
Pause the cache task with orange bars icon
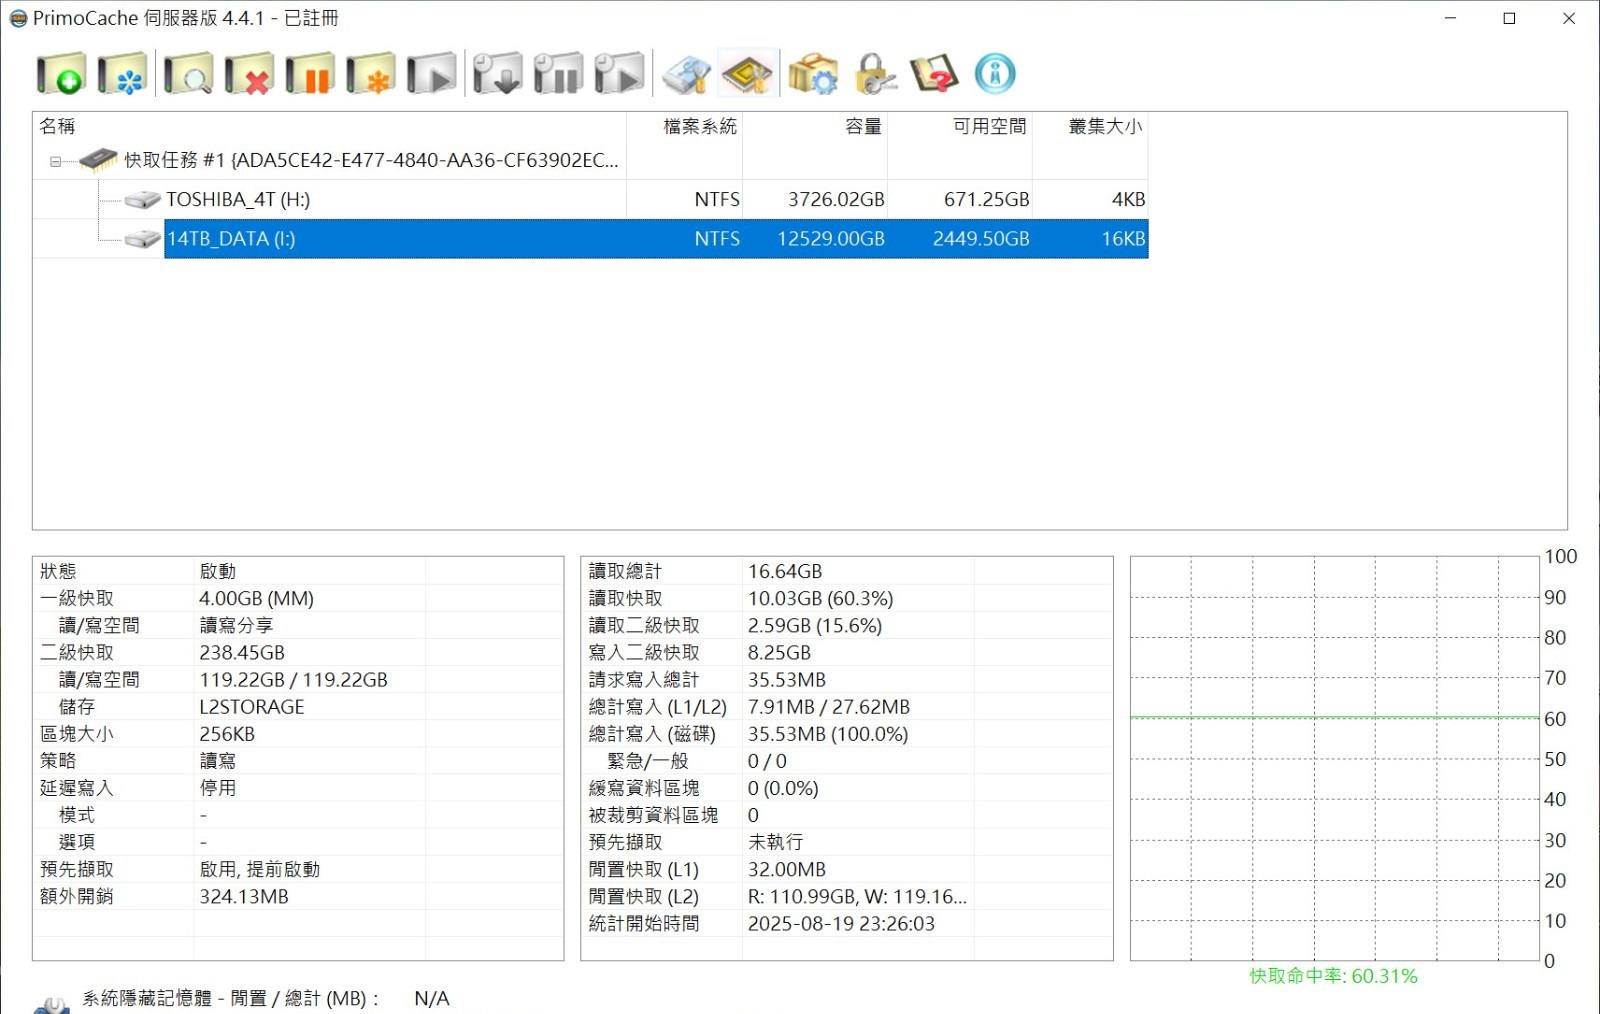coord(310,74)
